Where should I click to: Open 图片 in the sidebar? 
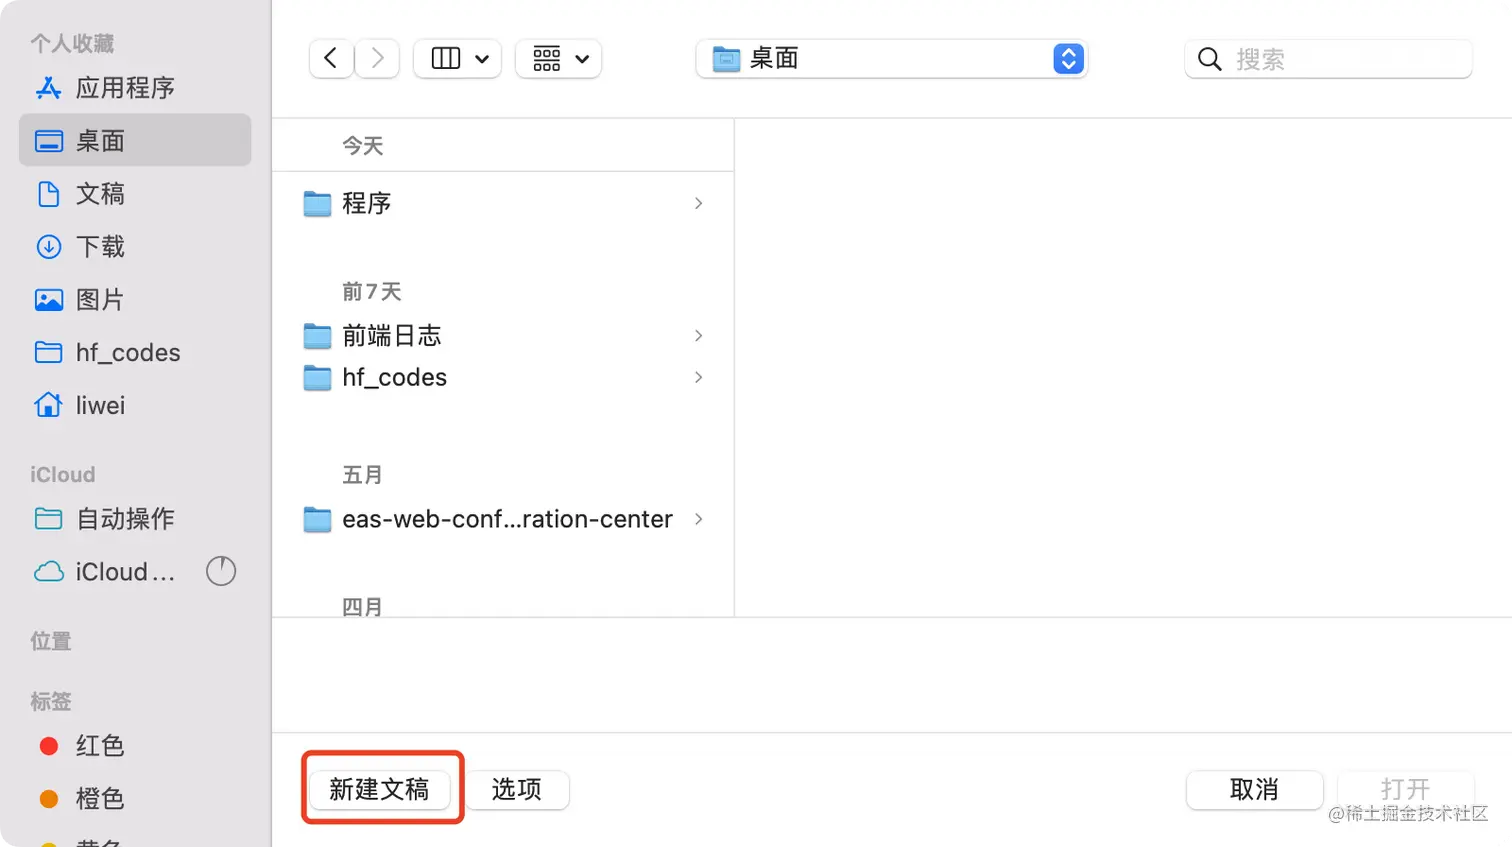pos(135,299)
